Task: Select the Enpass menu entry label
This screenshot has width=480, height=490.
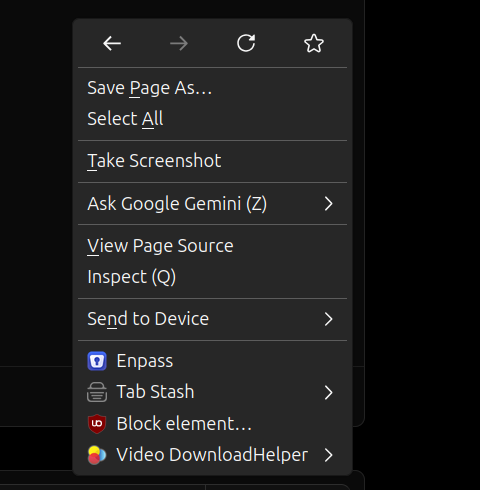Action: (145, 361)
